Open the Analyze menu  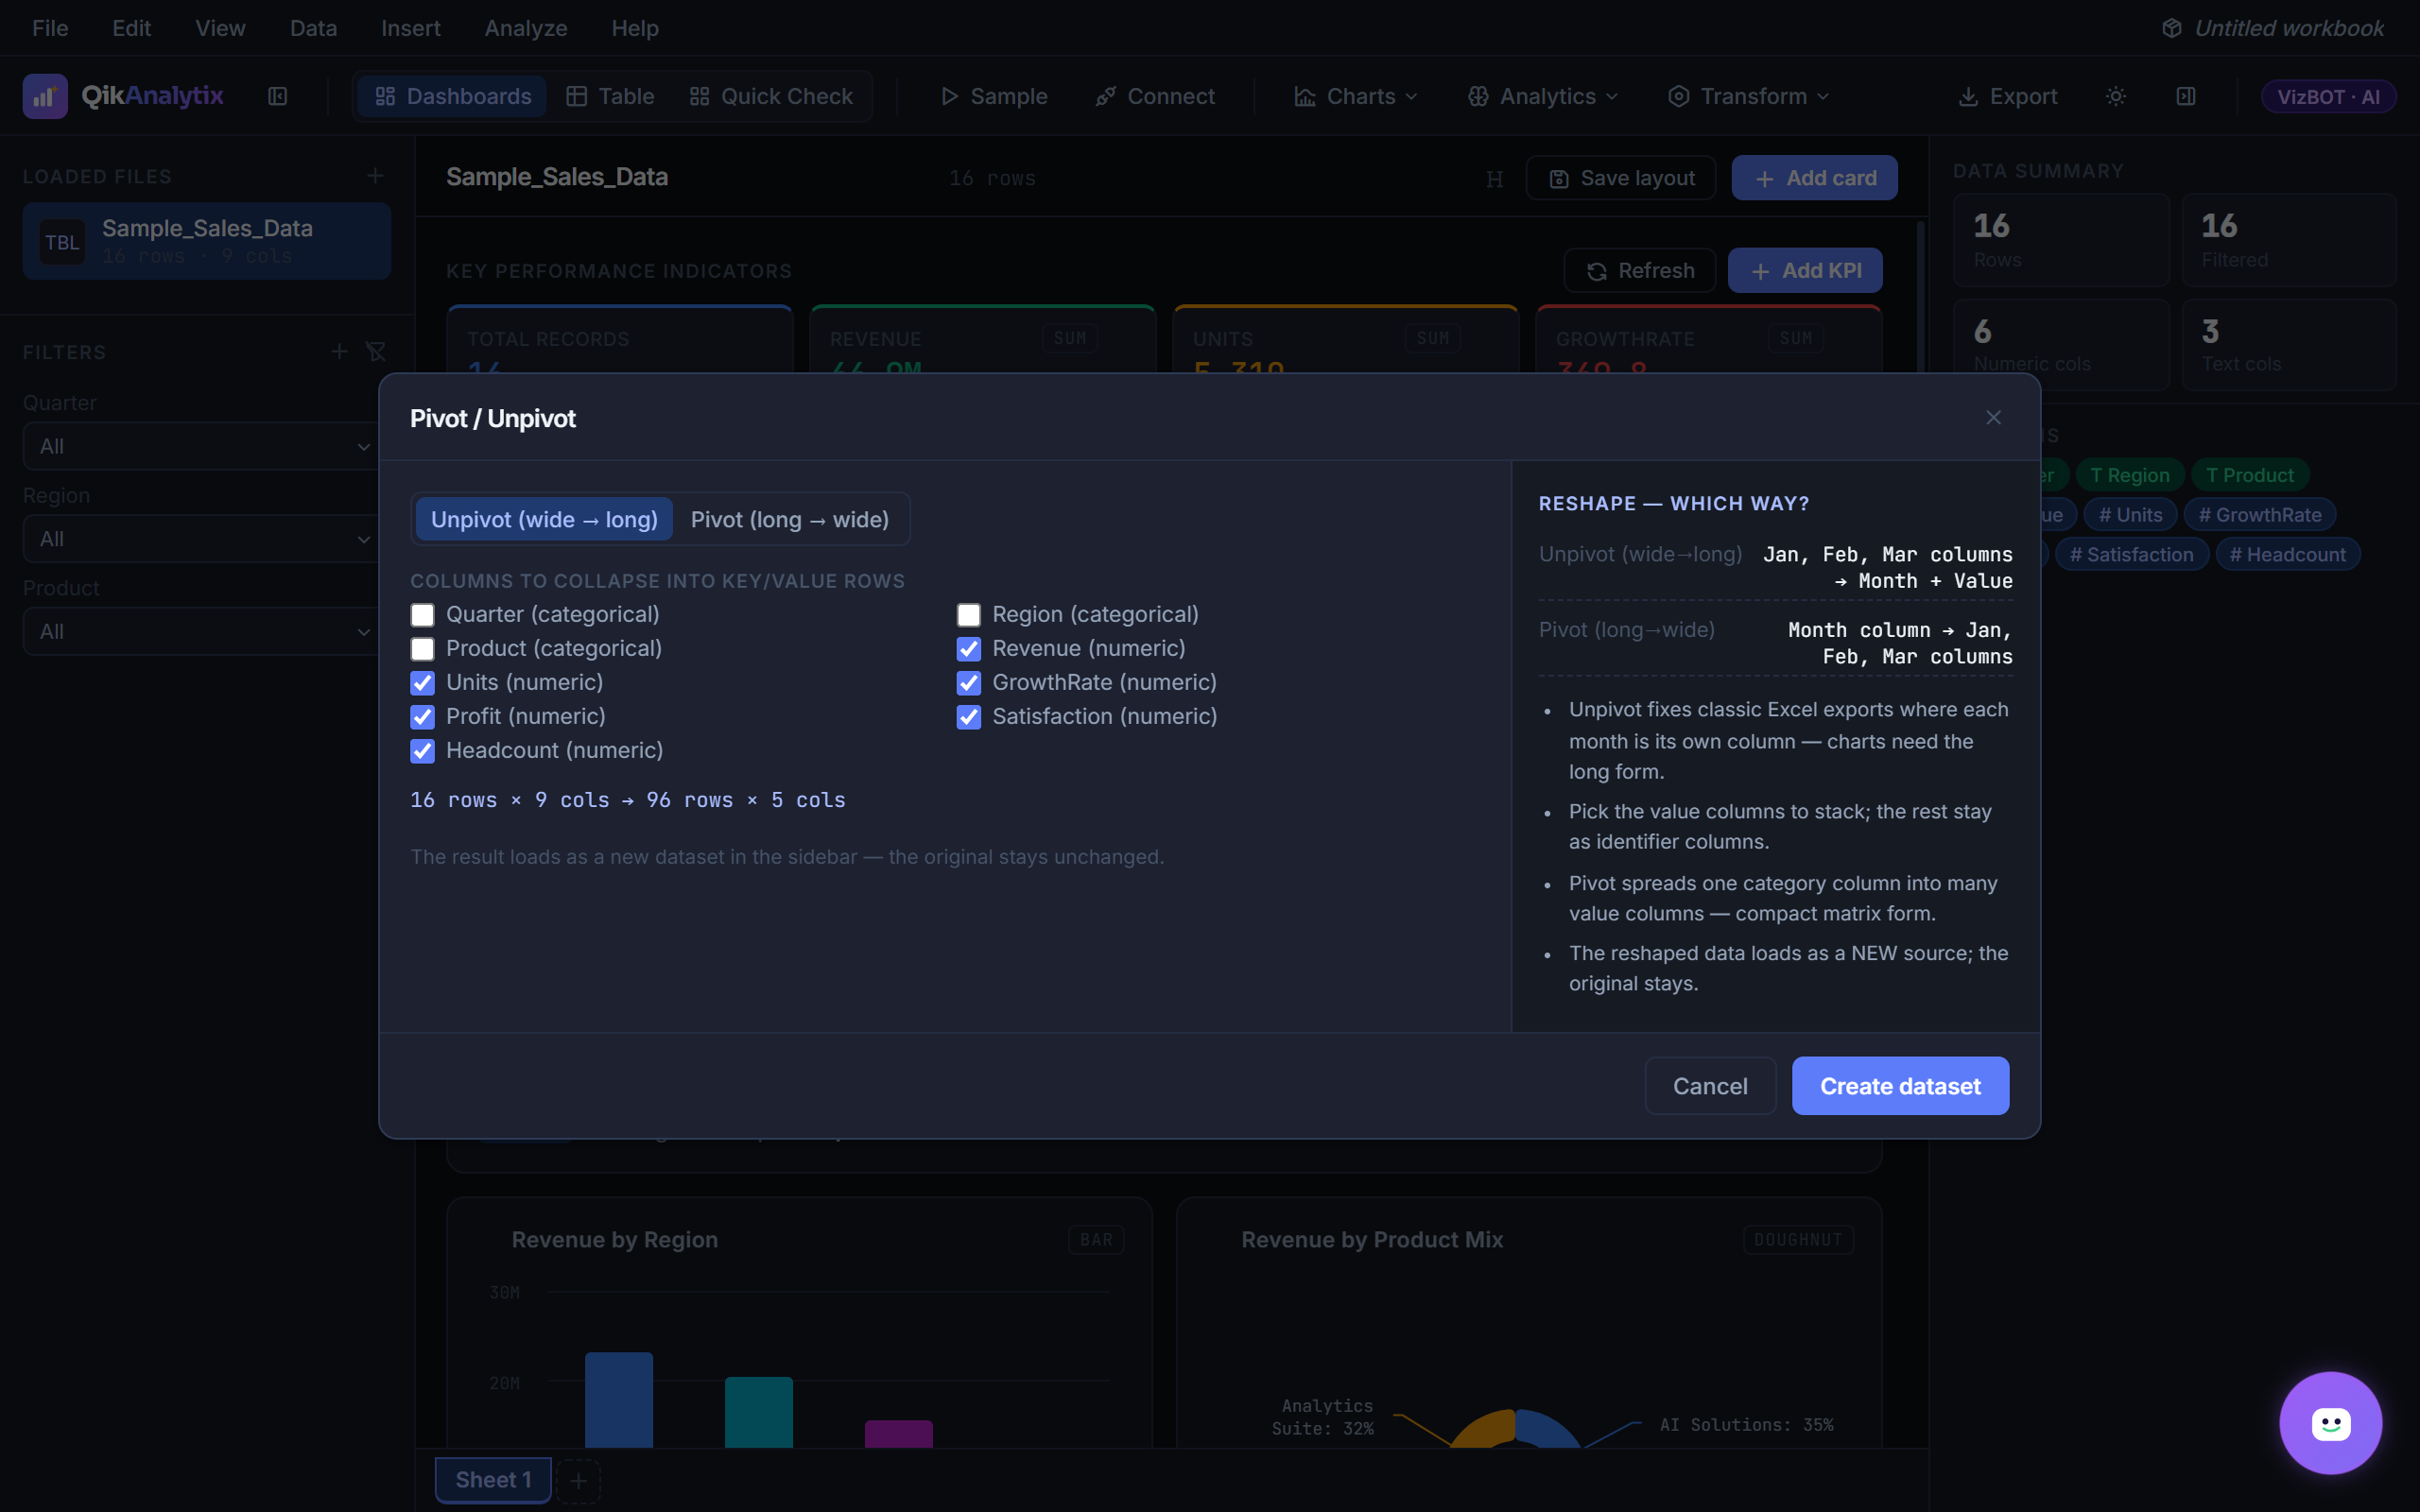pos(526,28)
